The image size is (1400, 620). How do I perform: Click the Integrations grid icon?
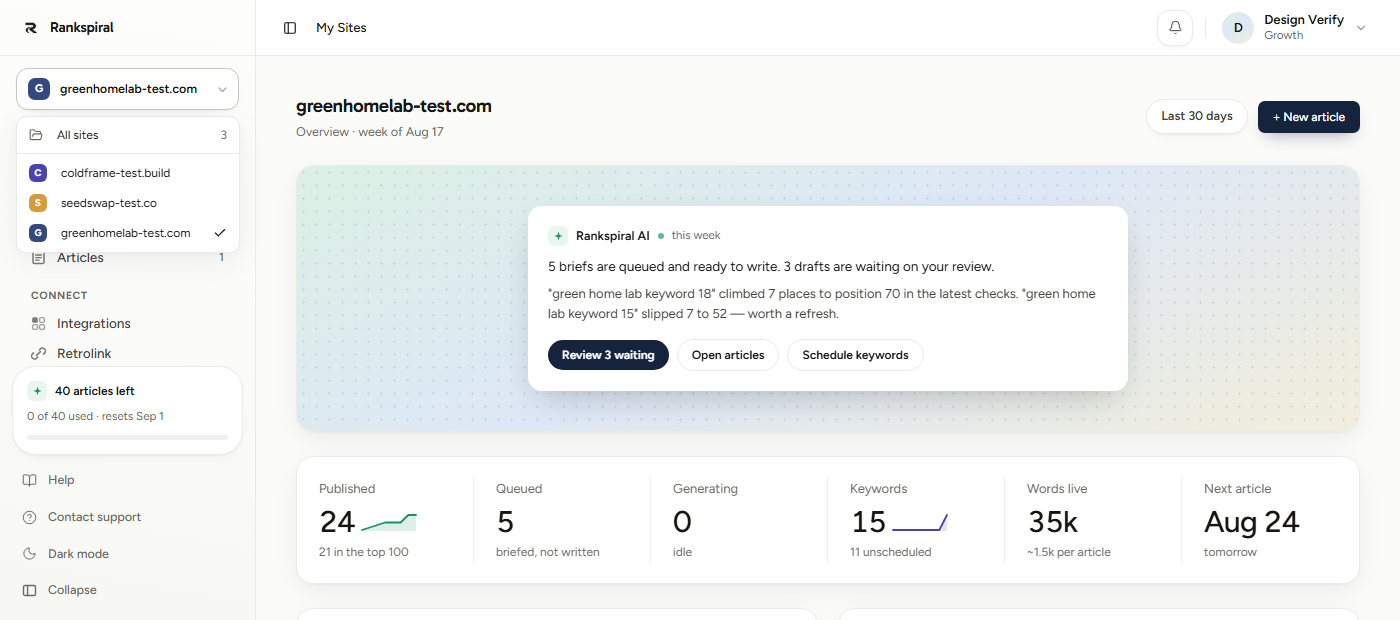click(38, 324)
